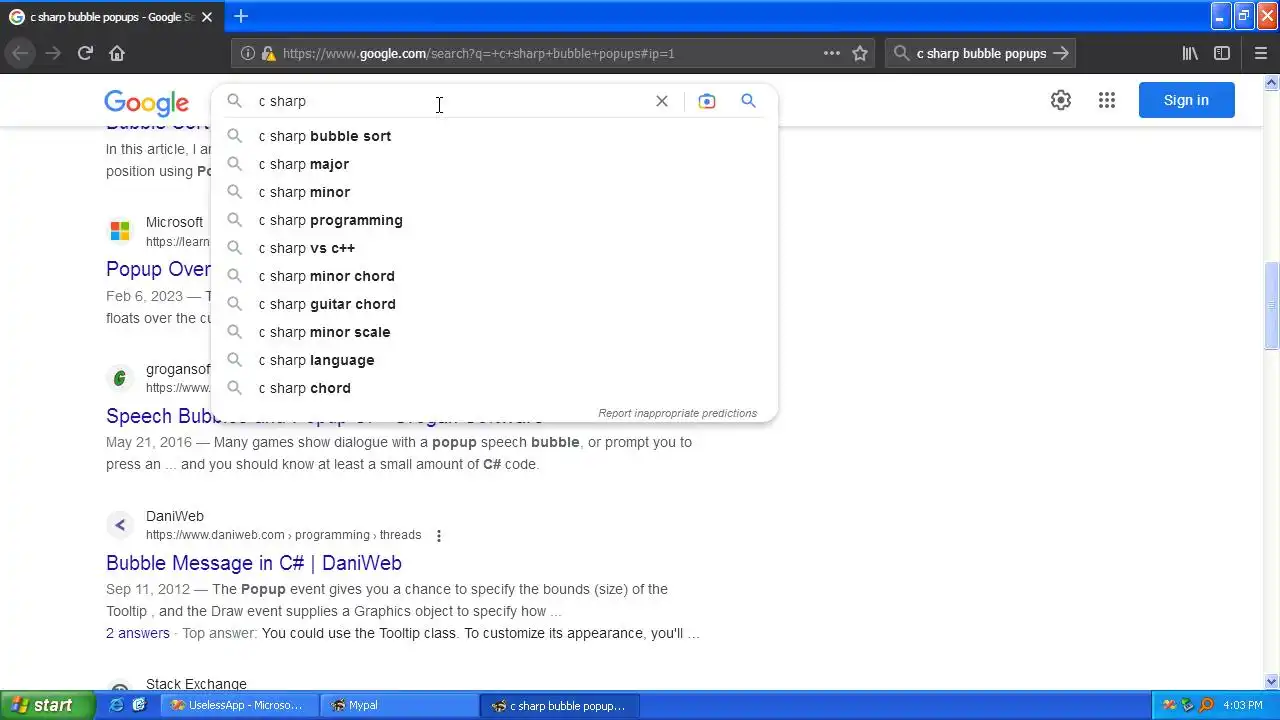Select suggestion 'c sharp programming'
Screen dimensions: 1280x720
[494, 220]
